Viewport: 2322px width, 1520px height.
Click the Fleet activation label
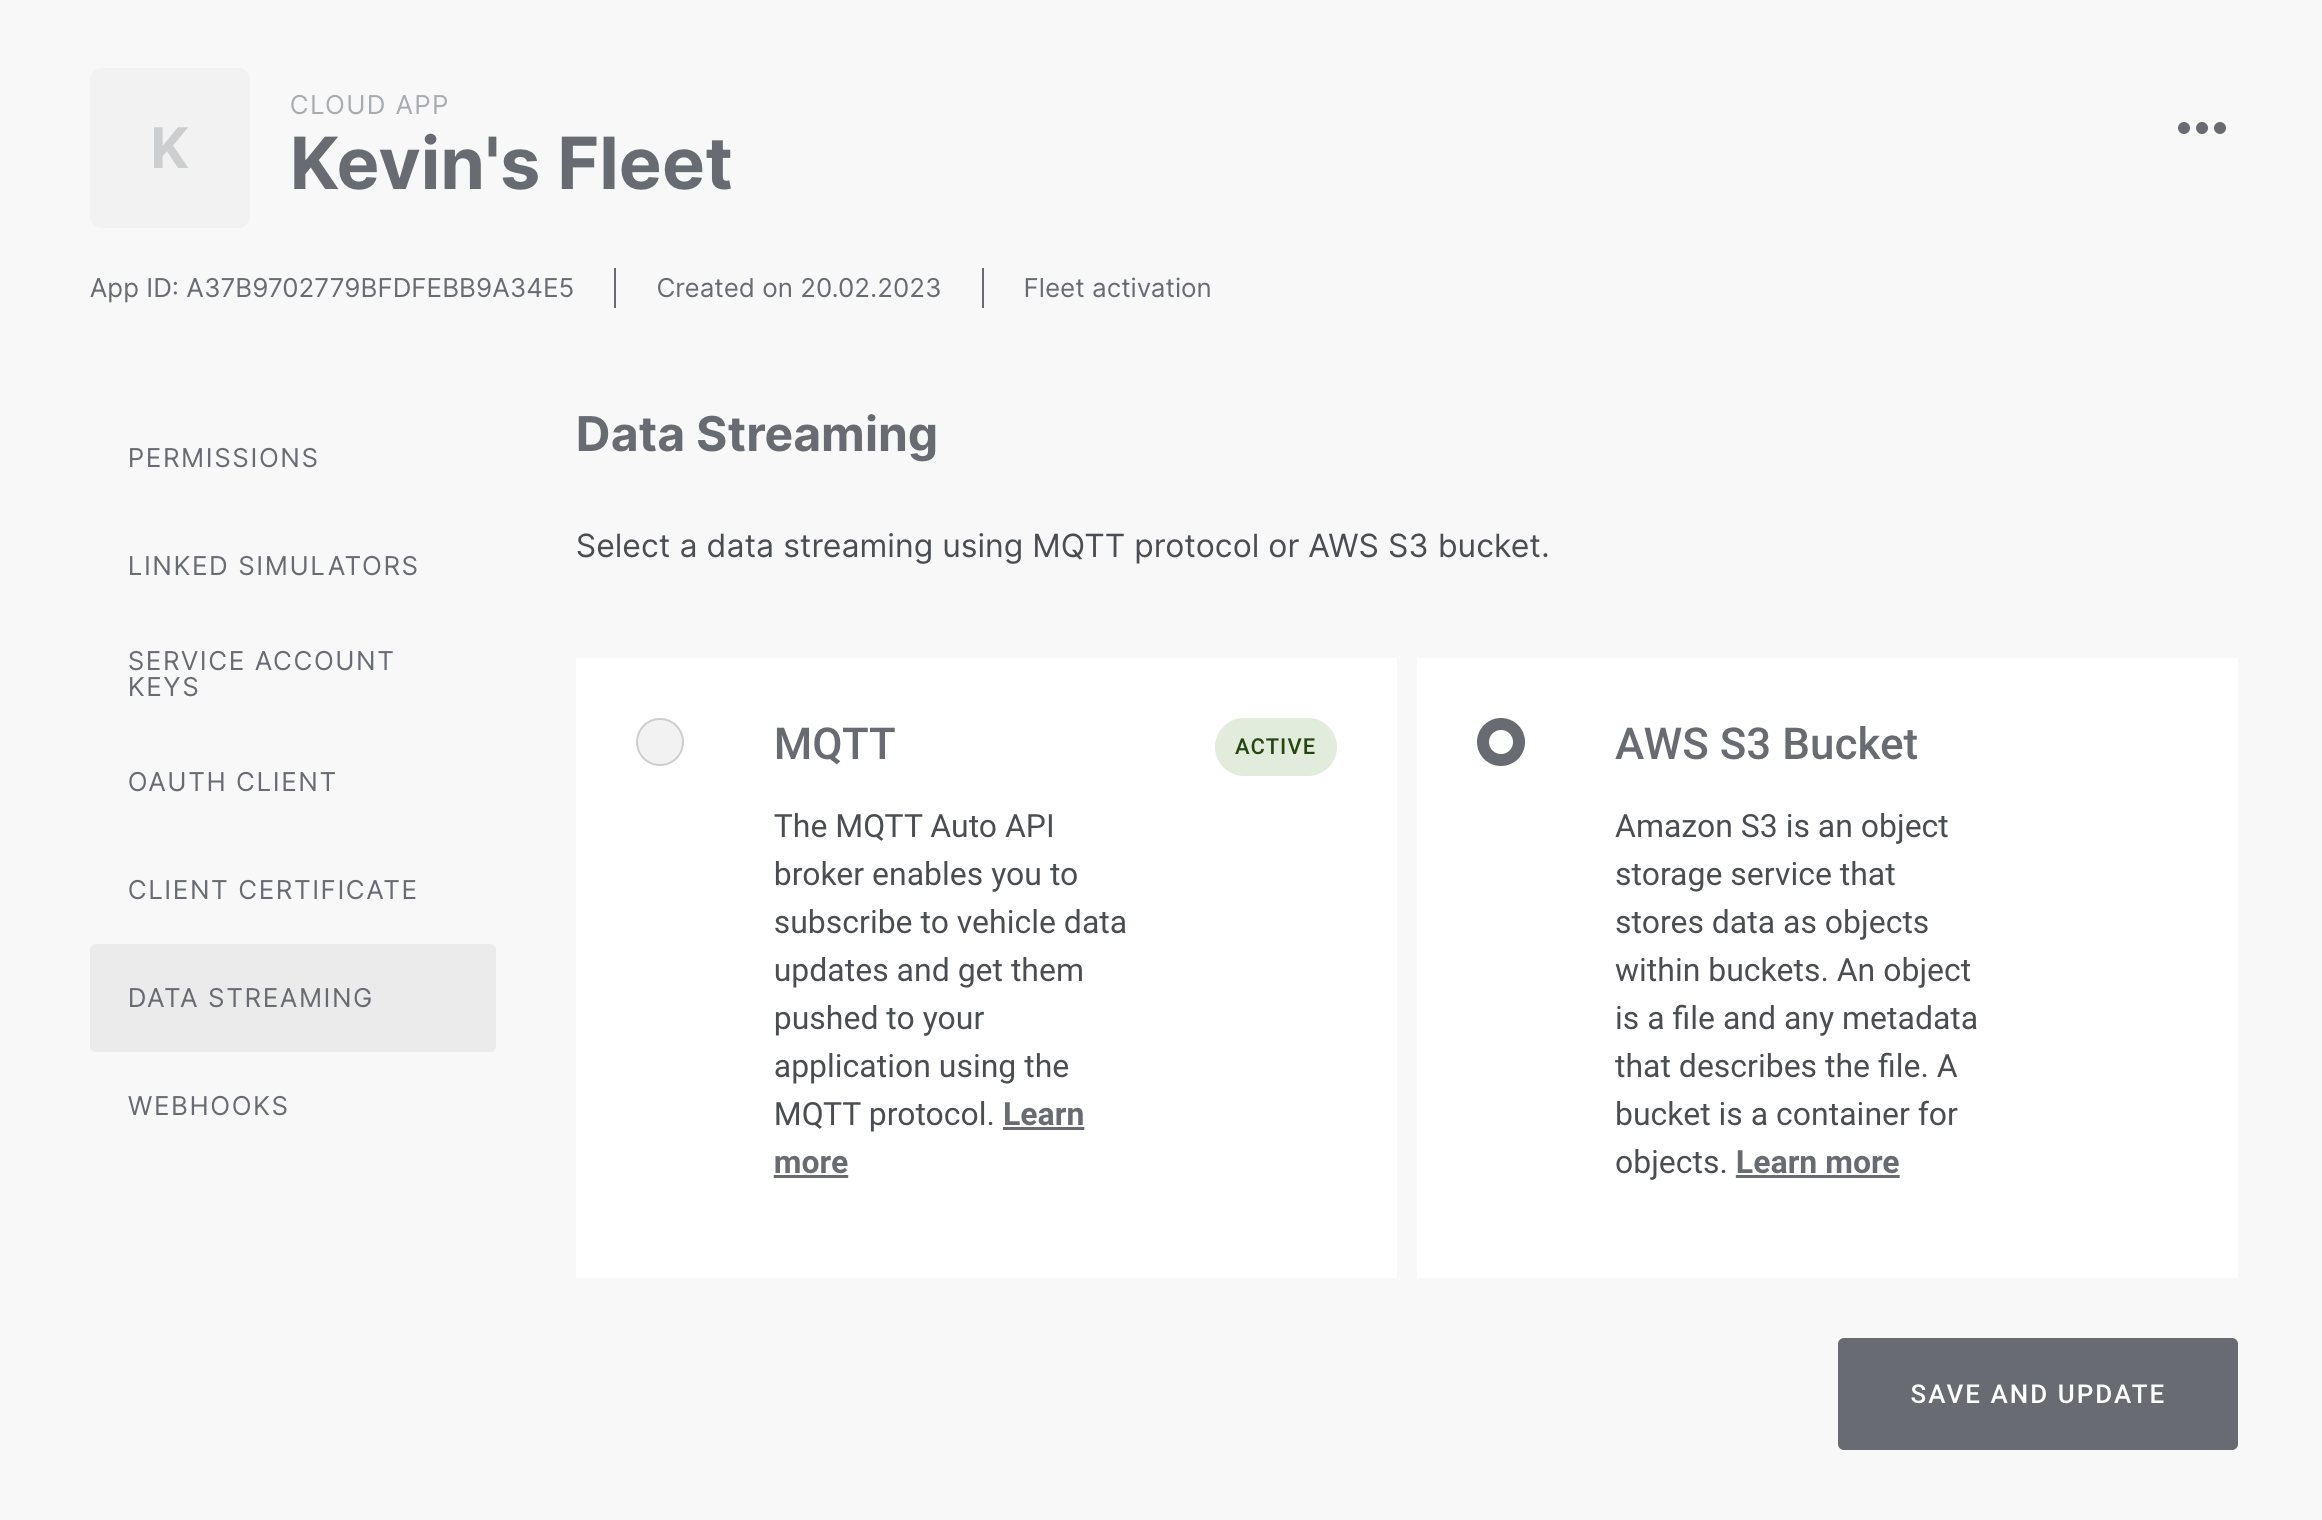[x=1117, y=288]
